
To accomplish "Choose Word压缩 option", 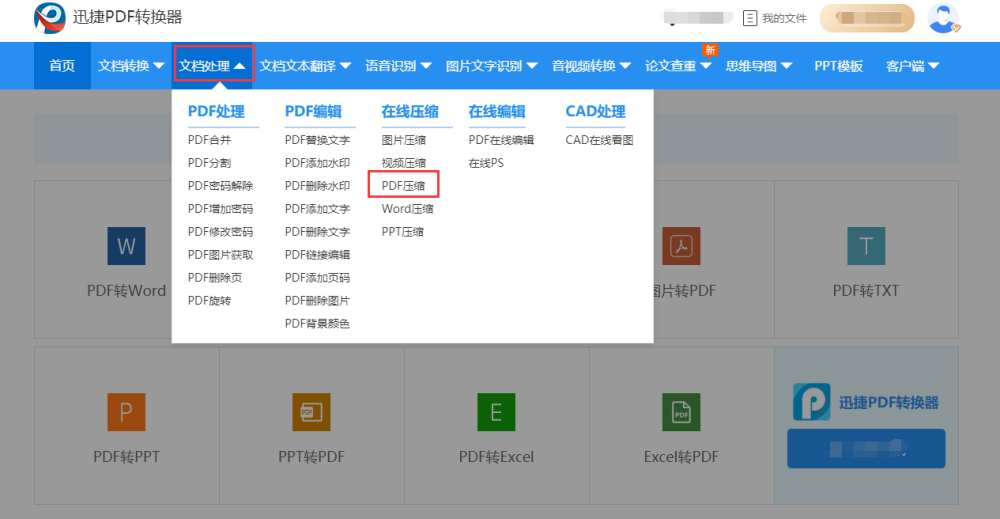I will point(408,209).
